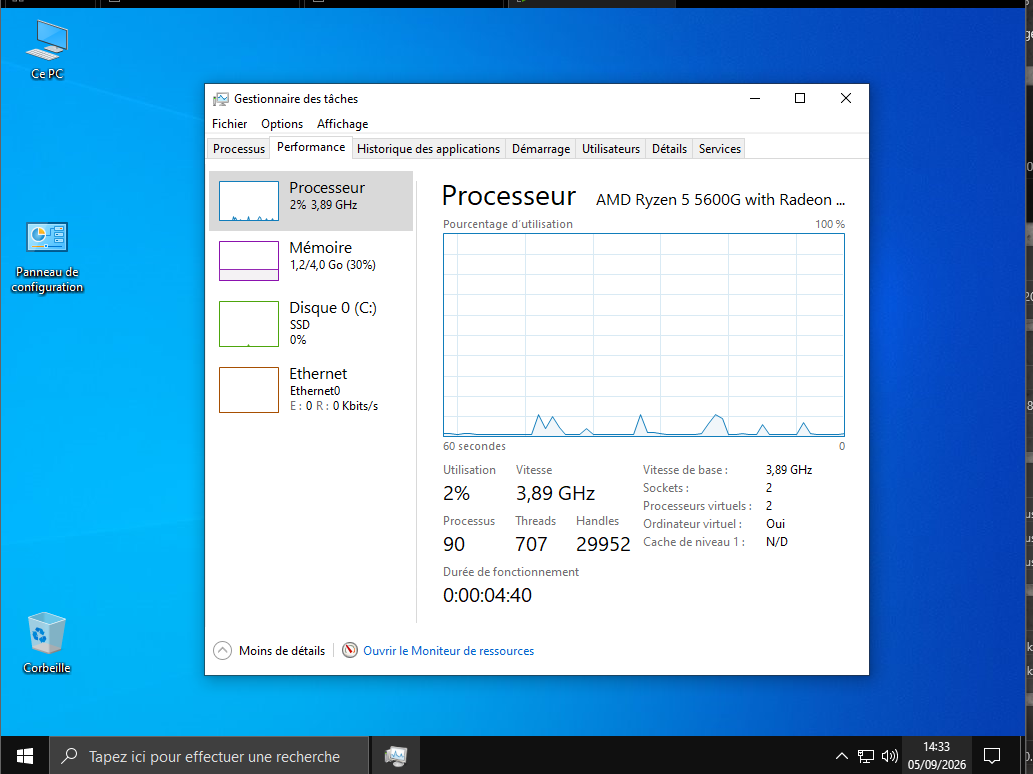Select the Panneau de configuration desktop icon
Image resolution: width=1033 pixels, height=774 pixels.
click(47, 258)
